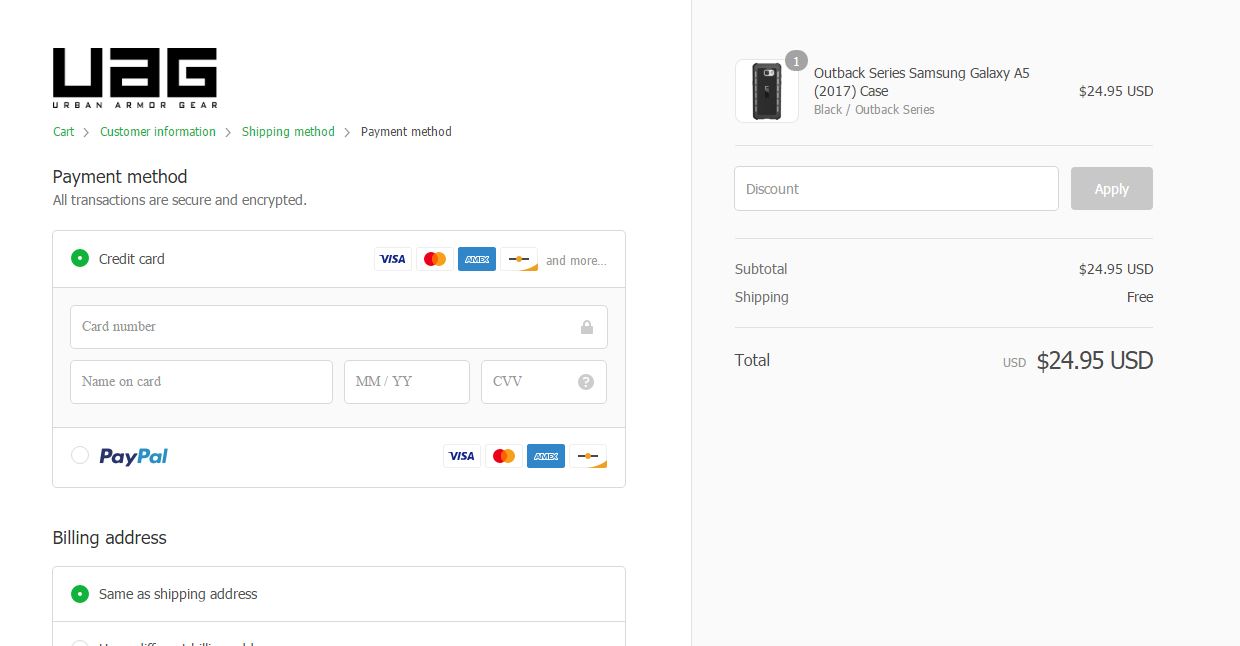Click the PayPal logo

click(x=133, y=456)
